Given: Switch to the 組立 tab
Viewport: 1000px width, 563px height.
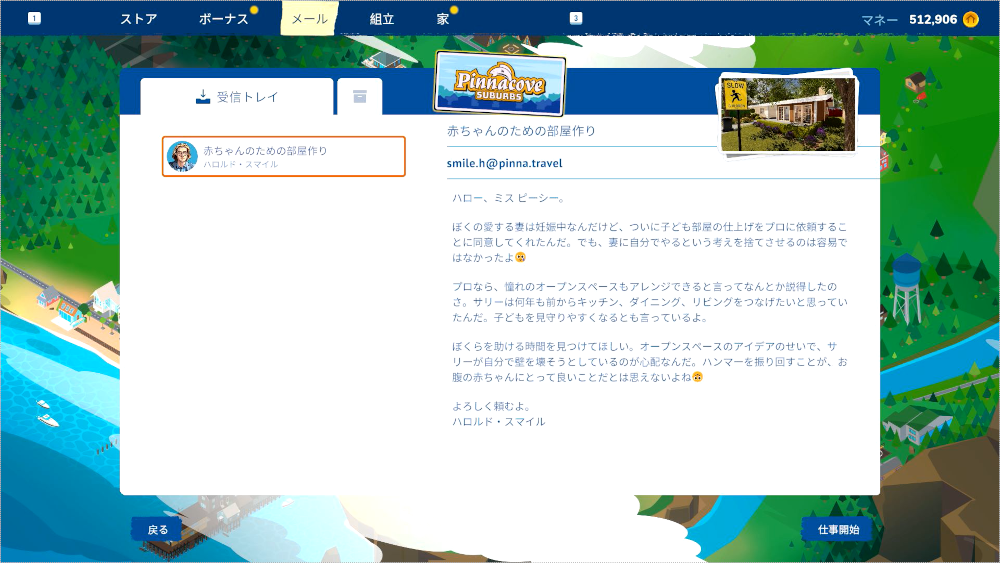Looking at the screenshot, I should (382, 19).
